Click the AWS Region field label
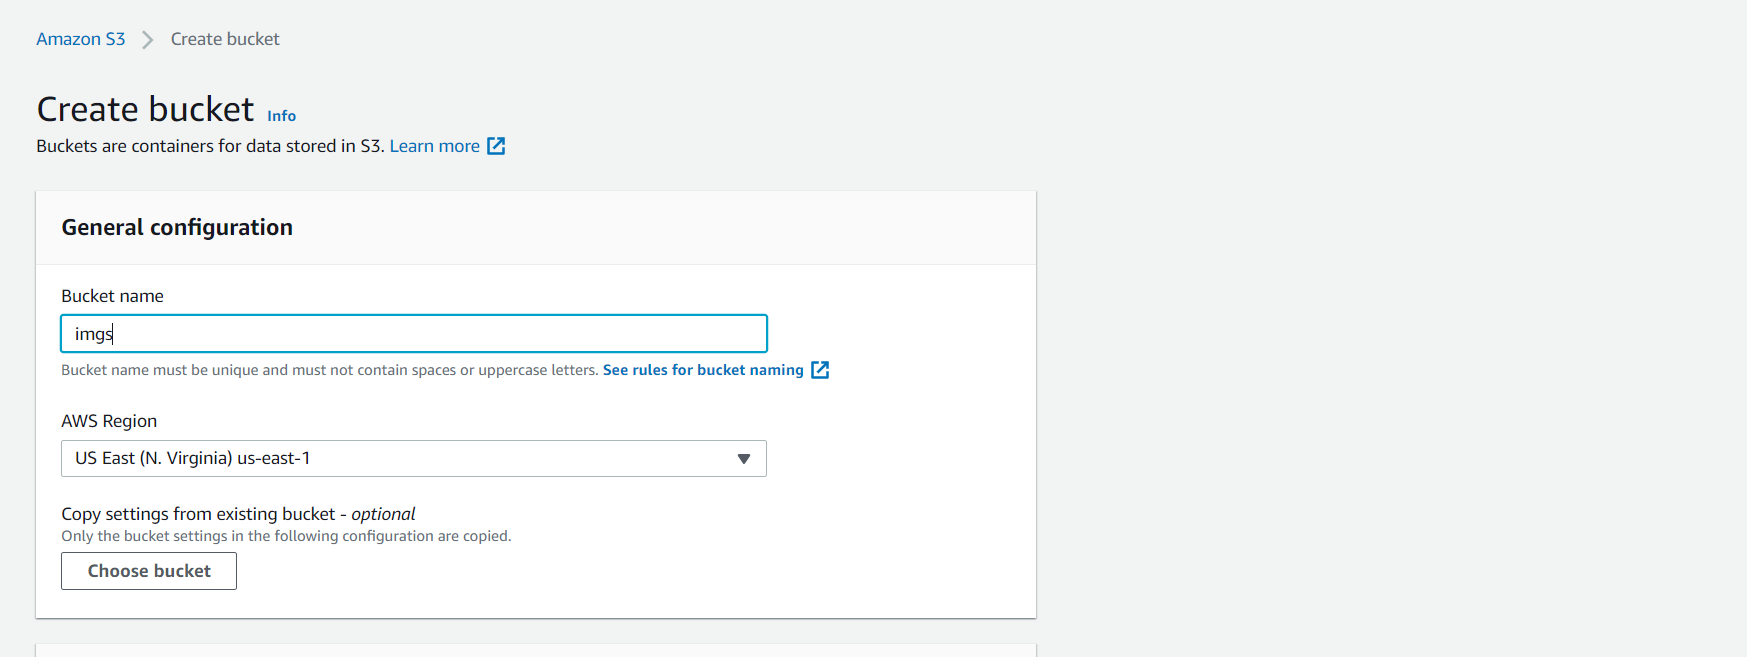 point(109,421)
